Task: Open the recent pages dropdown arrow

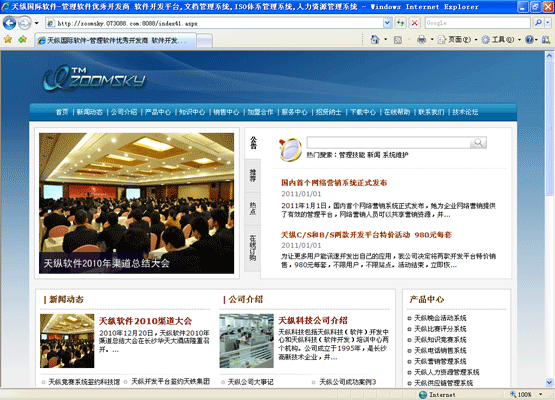Action: point(36,23)
